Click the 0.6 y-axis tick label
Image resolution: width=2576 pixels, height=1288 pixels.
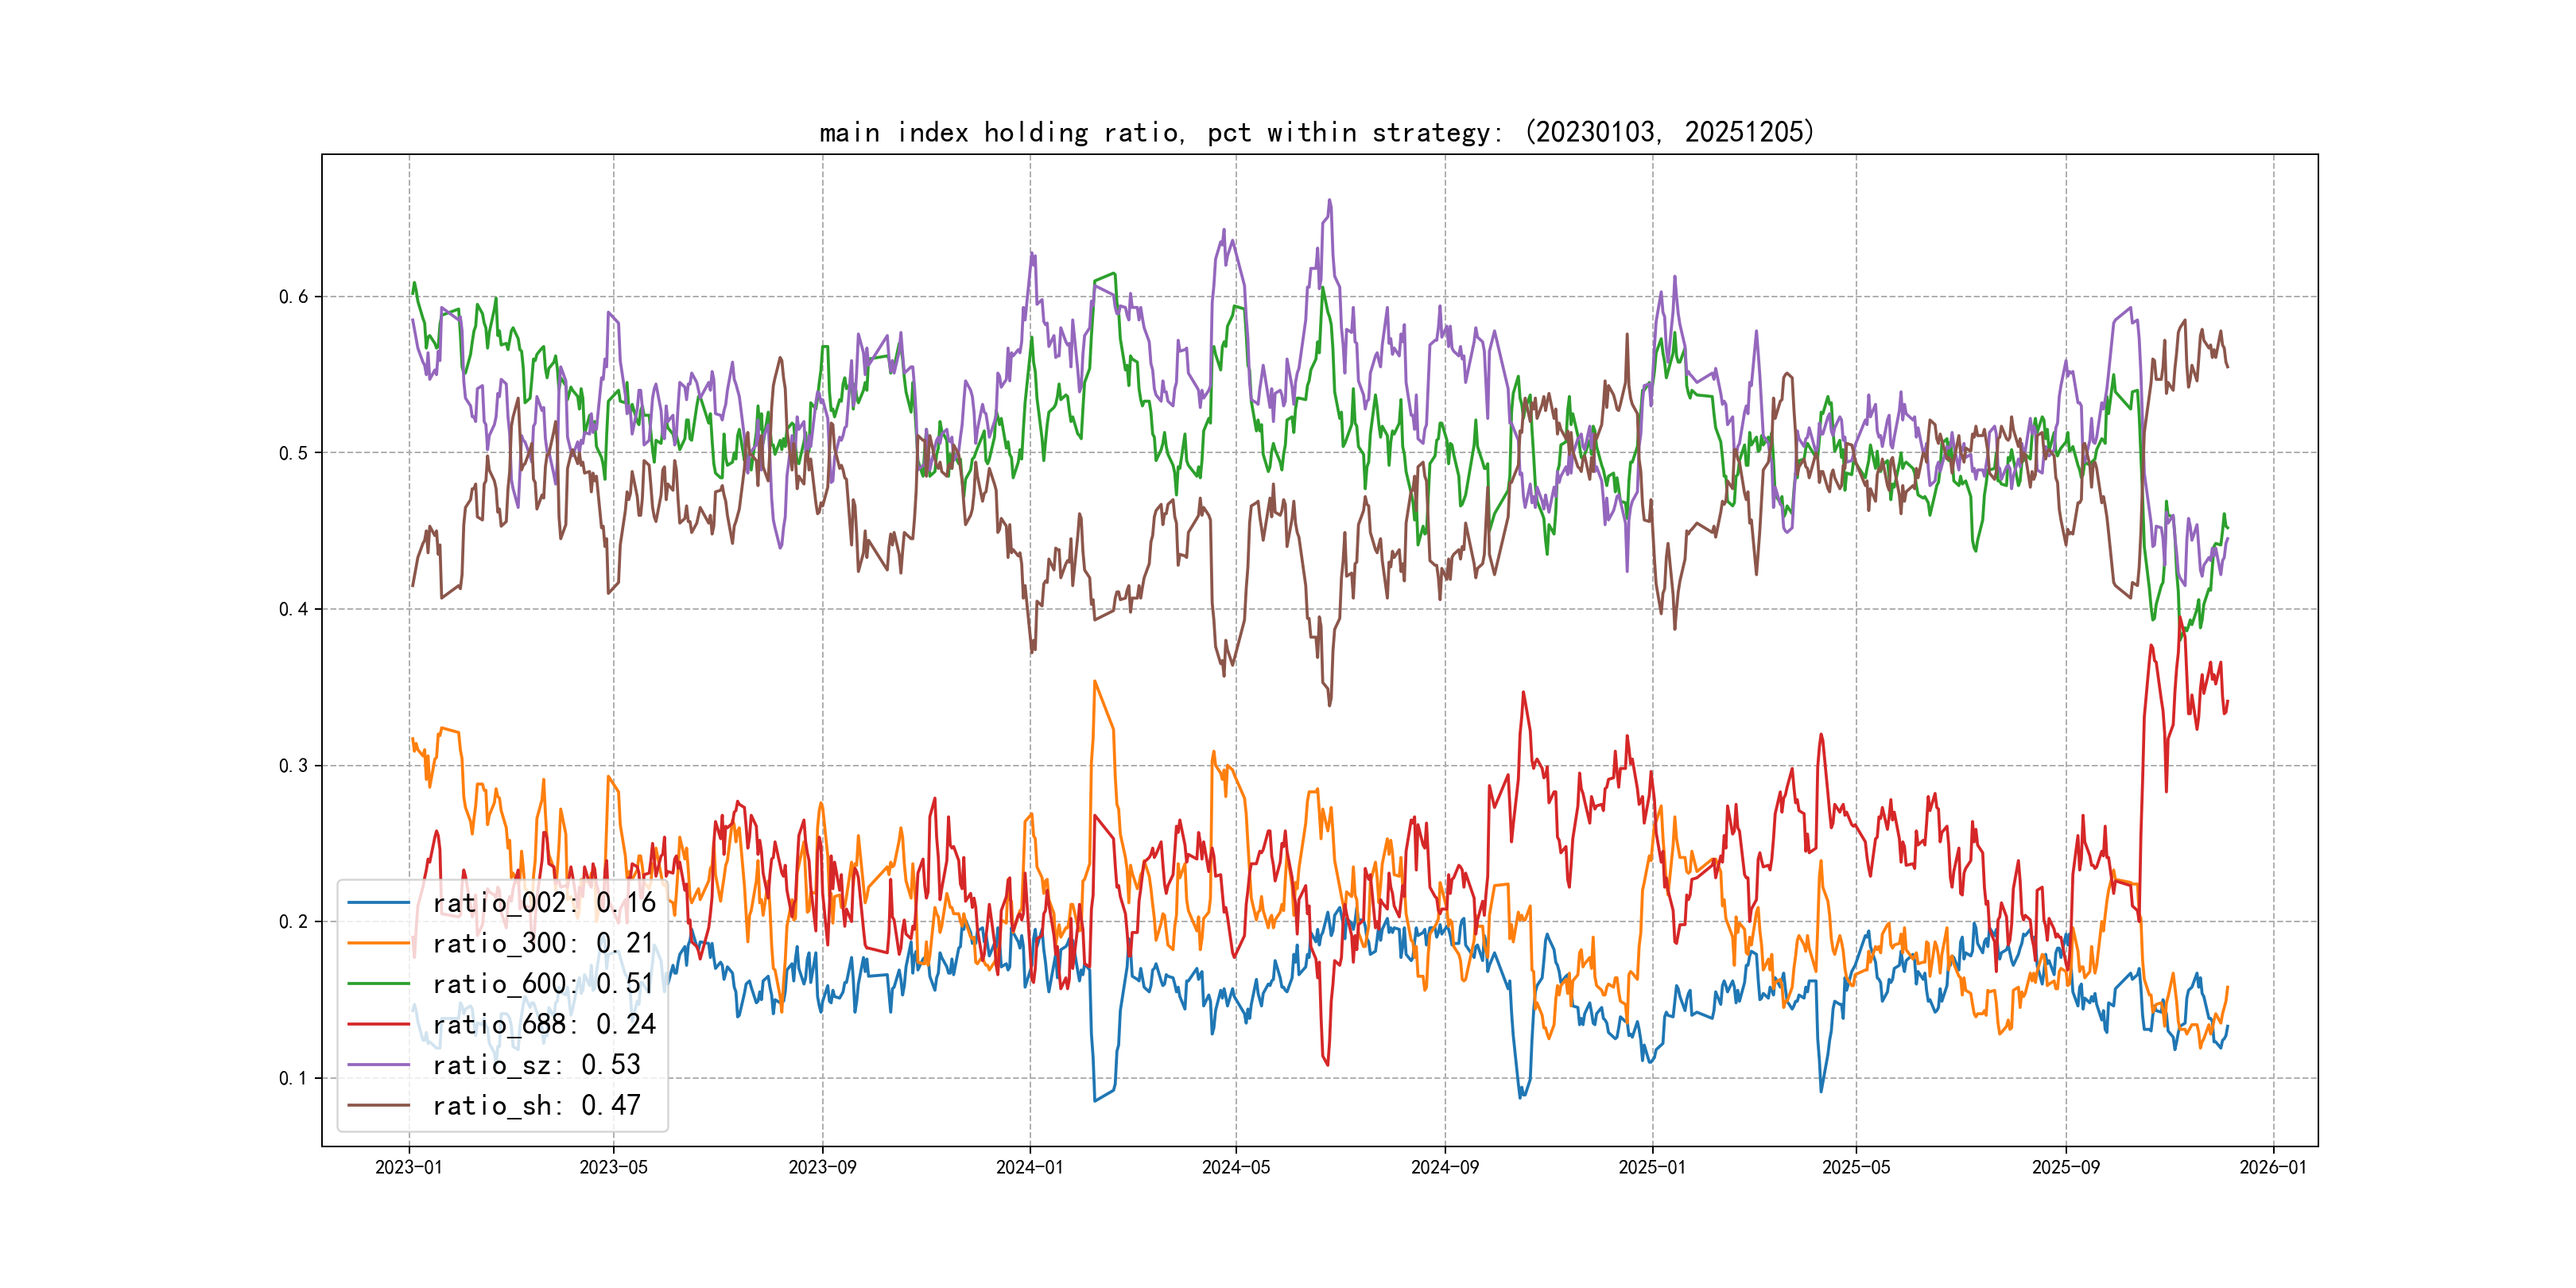(x=293, y=297)
